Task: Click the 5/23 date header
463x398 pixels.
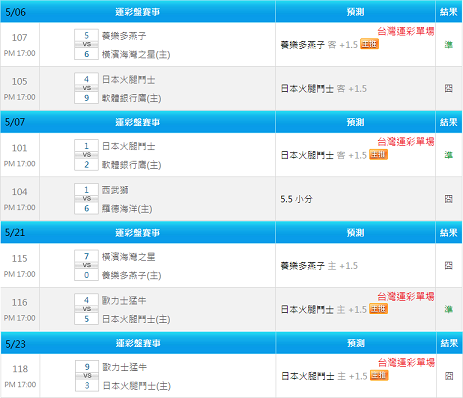Action: tap(15, 344)
